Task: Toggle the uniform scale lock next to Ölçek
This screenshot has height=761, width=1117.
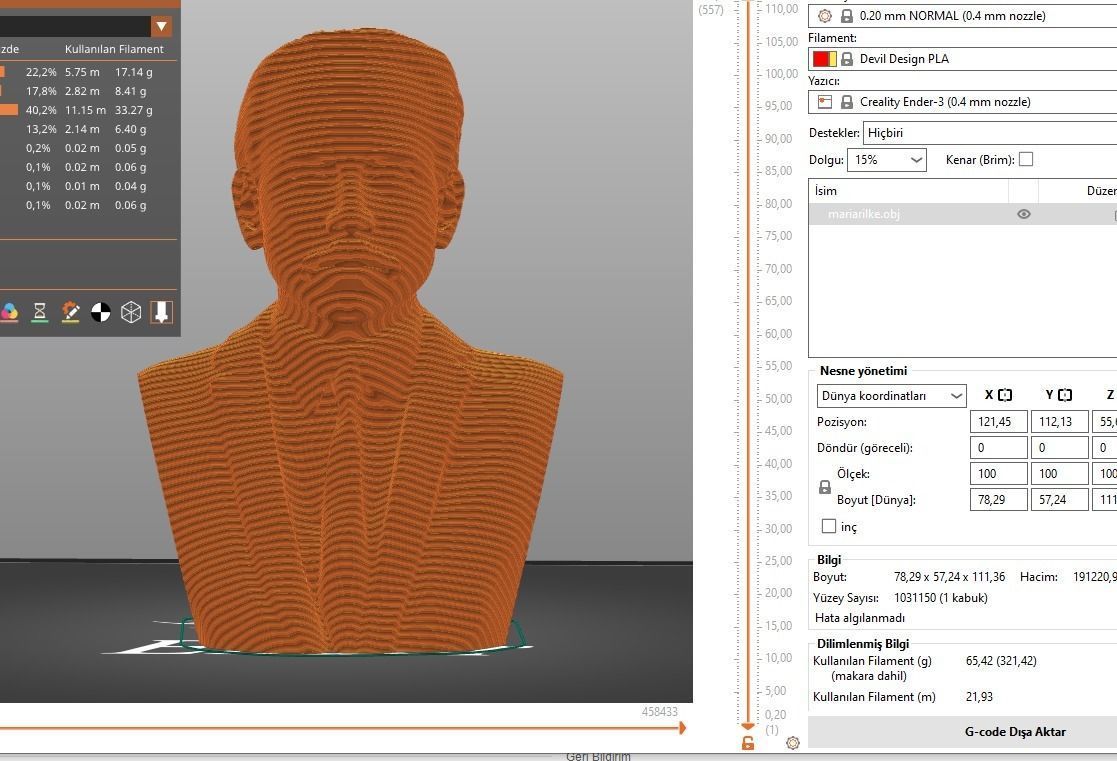Action: click(x=824, y=487)
